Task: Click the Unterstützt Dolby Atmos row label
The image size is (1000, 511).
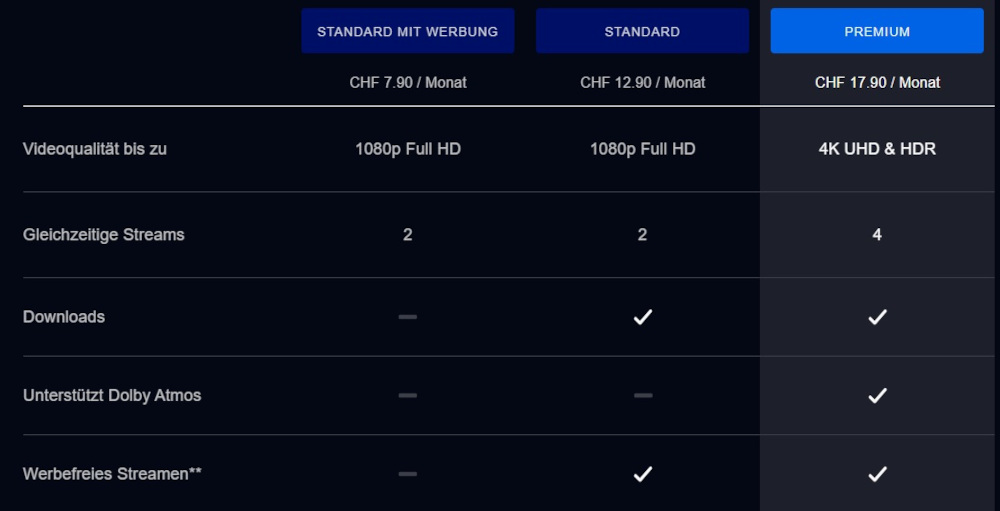Action: click(x=112, y=395)
